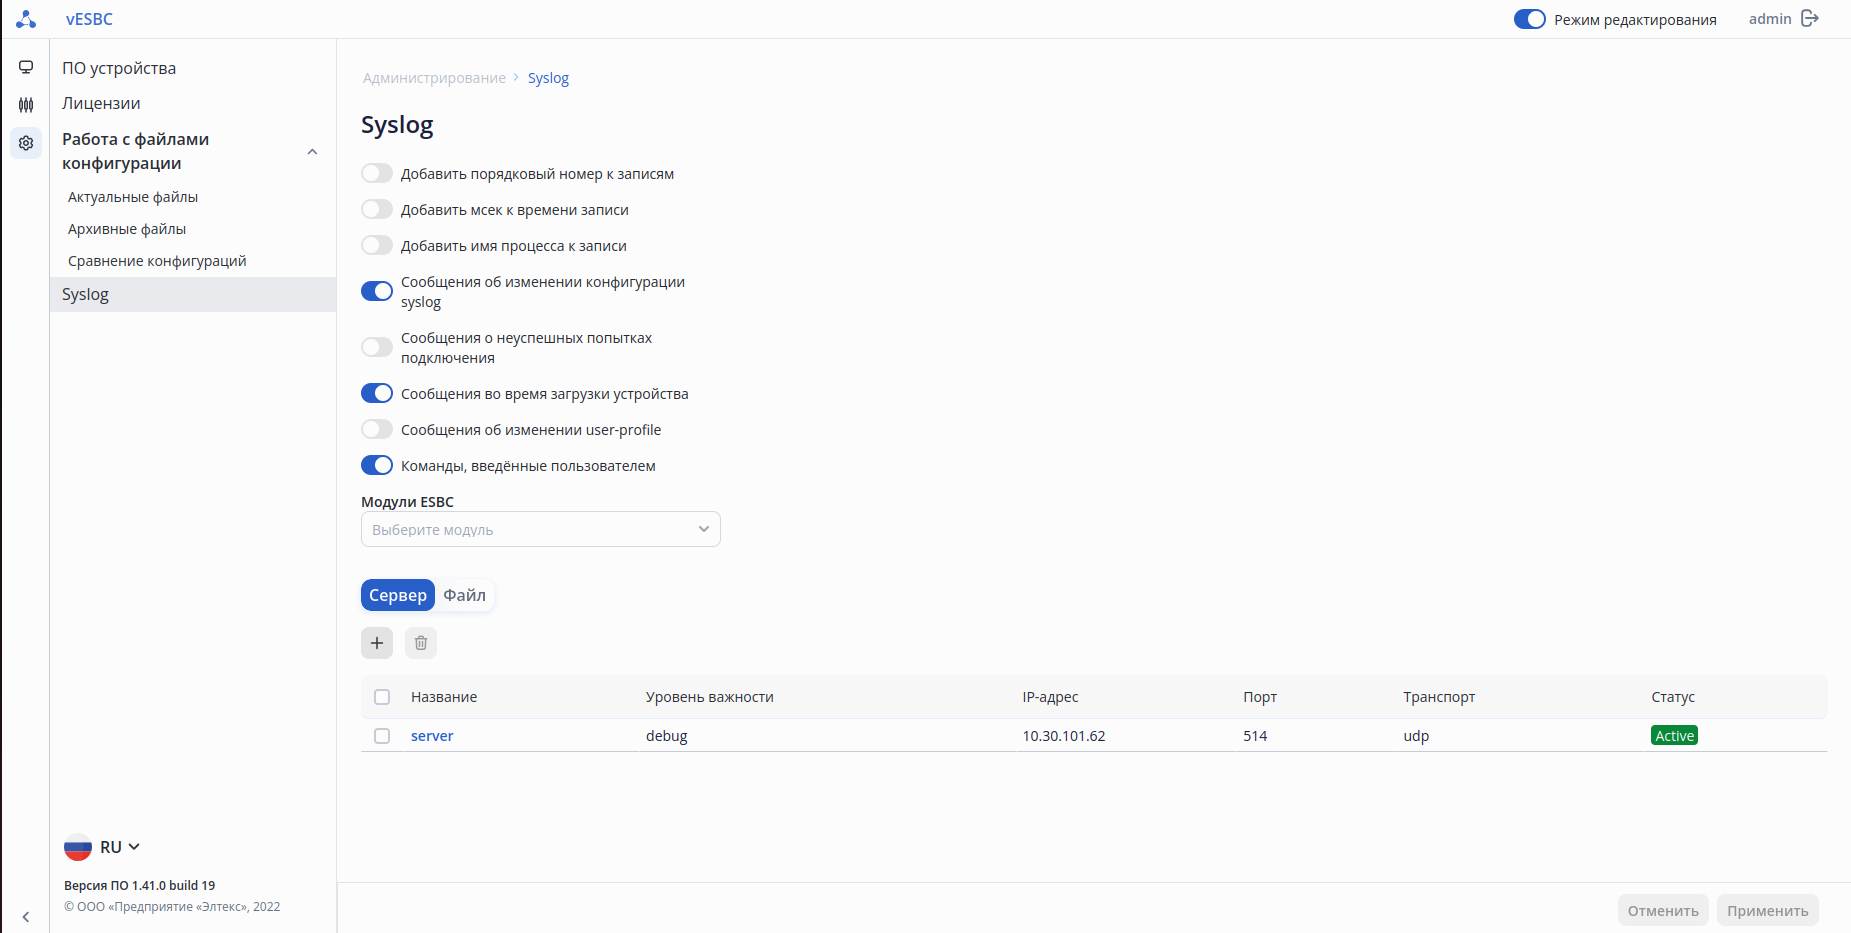Click the trash delete icon
The width and height of the screenshot is (1851, 933).
click(421, 643)
